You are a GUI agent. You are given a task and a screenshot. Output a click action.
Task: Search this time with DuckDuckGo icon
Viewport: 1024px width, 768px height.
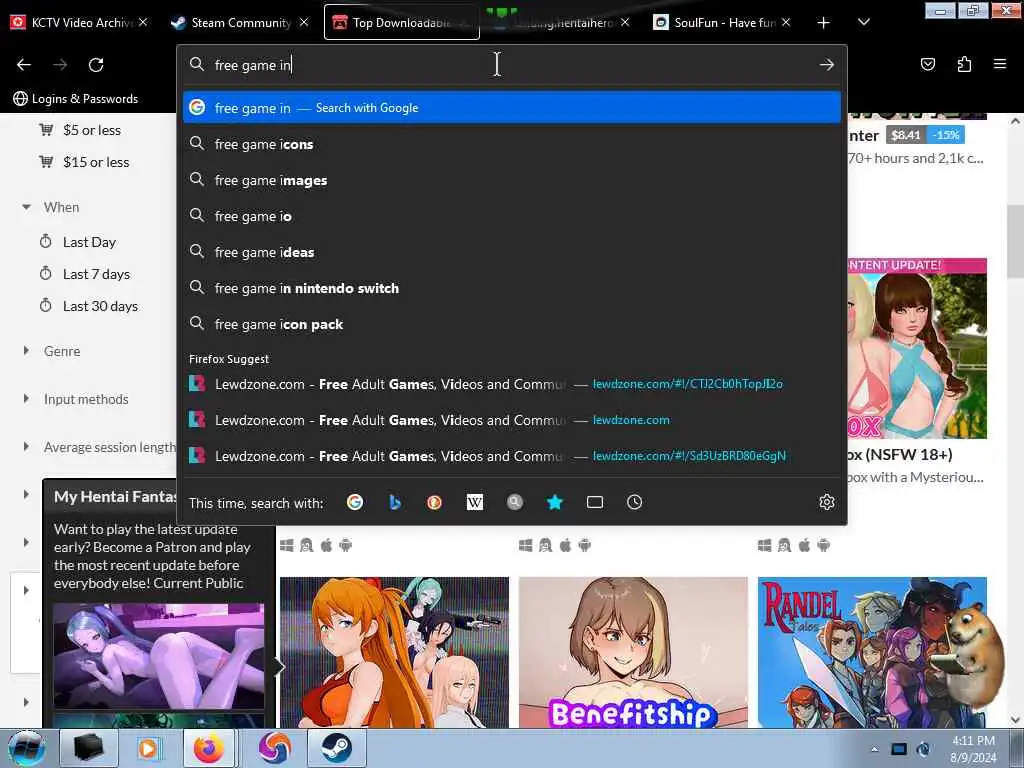click(x=434, y=502)
